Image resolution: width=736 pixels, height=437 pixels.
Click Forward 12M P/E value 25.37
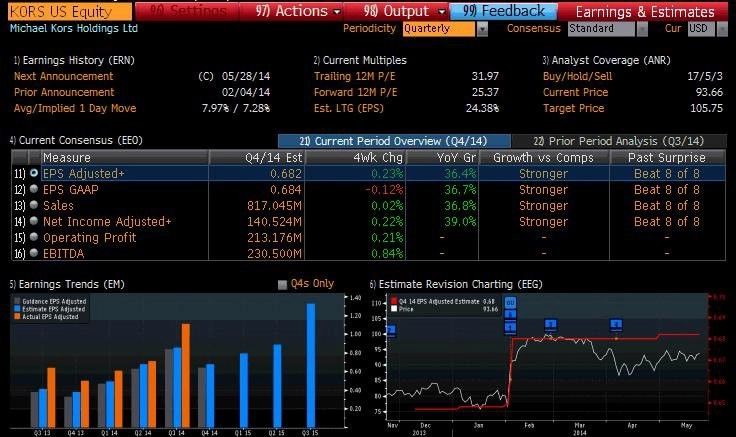tap(485, 92)
